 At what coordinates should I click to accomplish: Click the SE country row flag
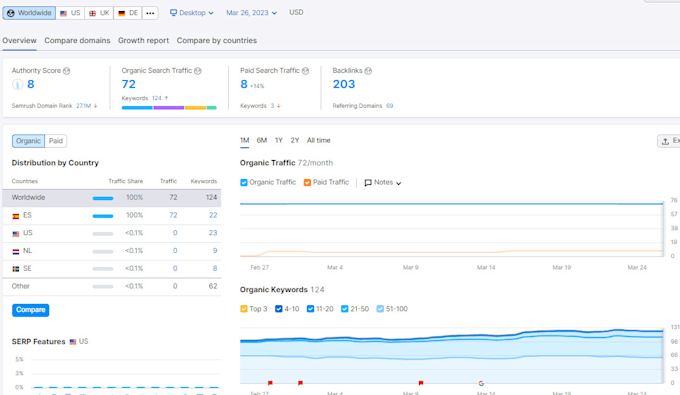16,269
